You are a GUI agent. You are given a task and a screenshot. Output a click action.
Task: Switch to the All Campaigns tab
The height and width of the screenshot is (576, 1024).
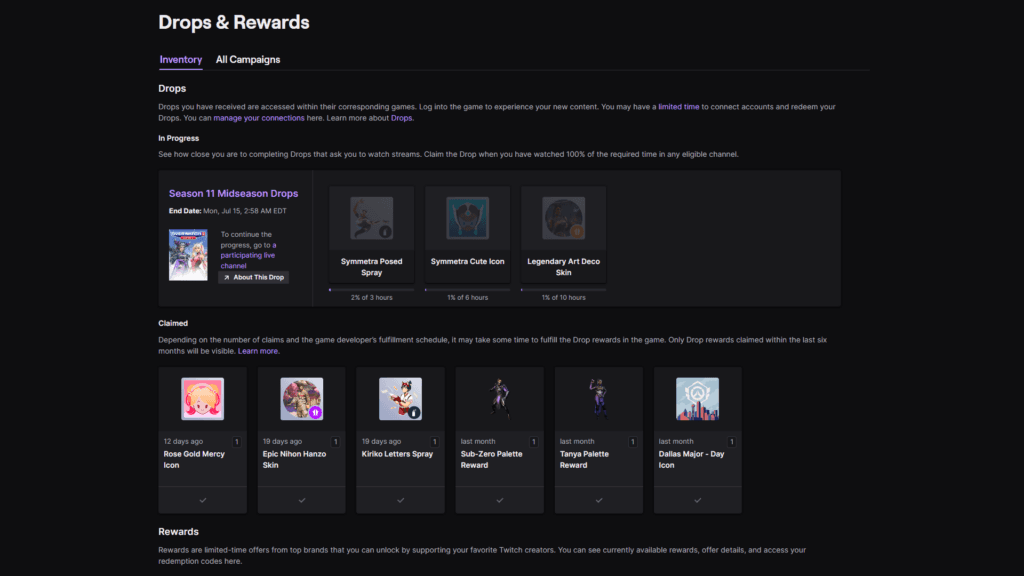[x=247, y=60]
